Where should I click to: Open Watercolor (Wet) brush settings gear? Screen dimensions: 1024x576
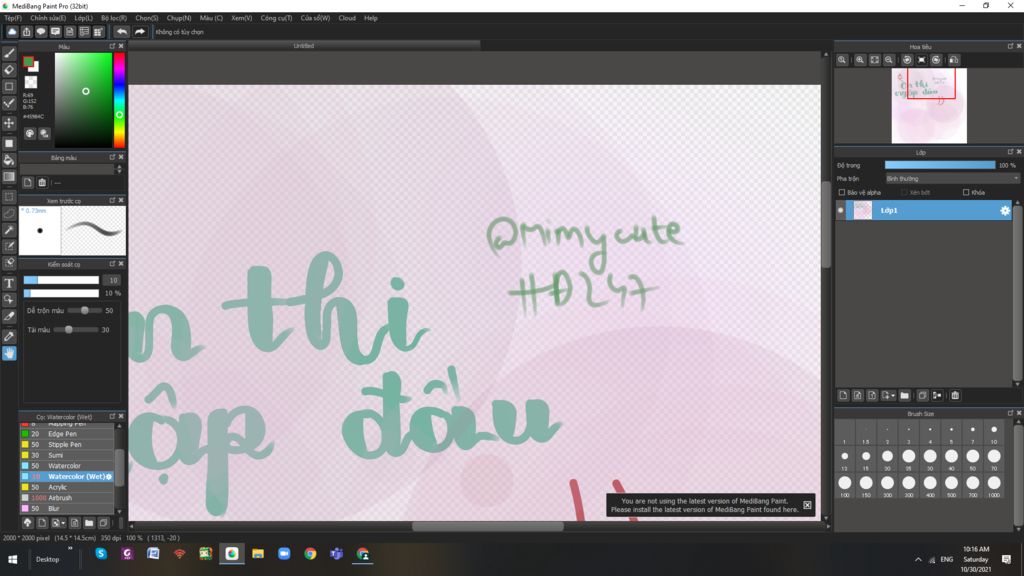tap(109, 477)
